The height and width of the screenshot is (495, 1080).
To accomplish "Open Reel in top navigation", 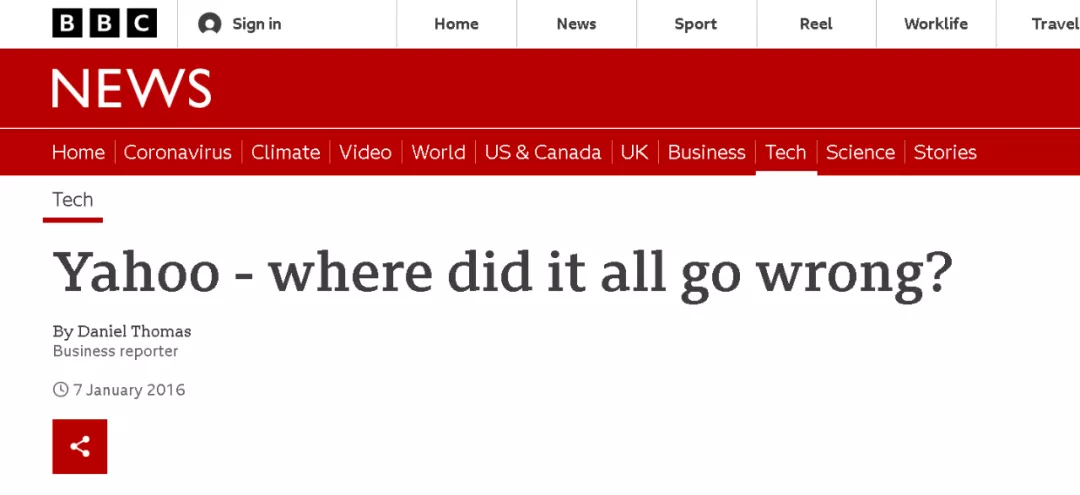I will [x=816, y=24].
